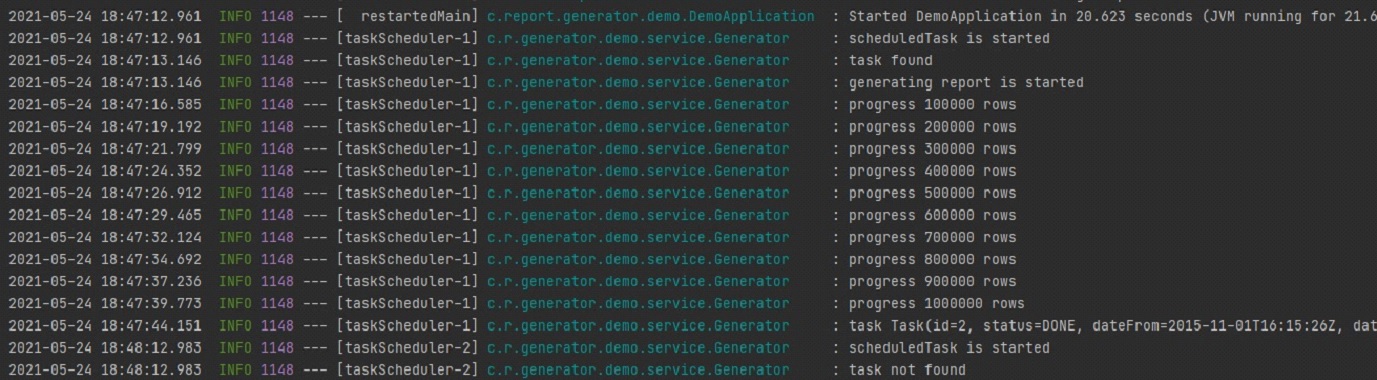Screen dimensions: 1377x380
Task: Select the 'progress 500000 rows' log line
Action: 932,193
